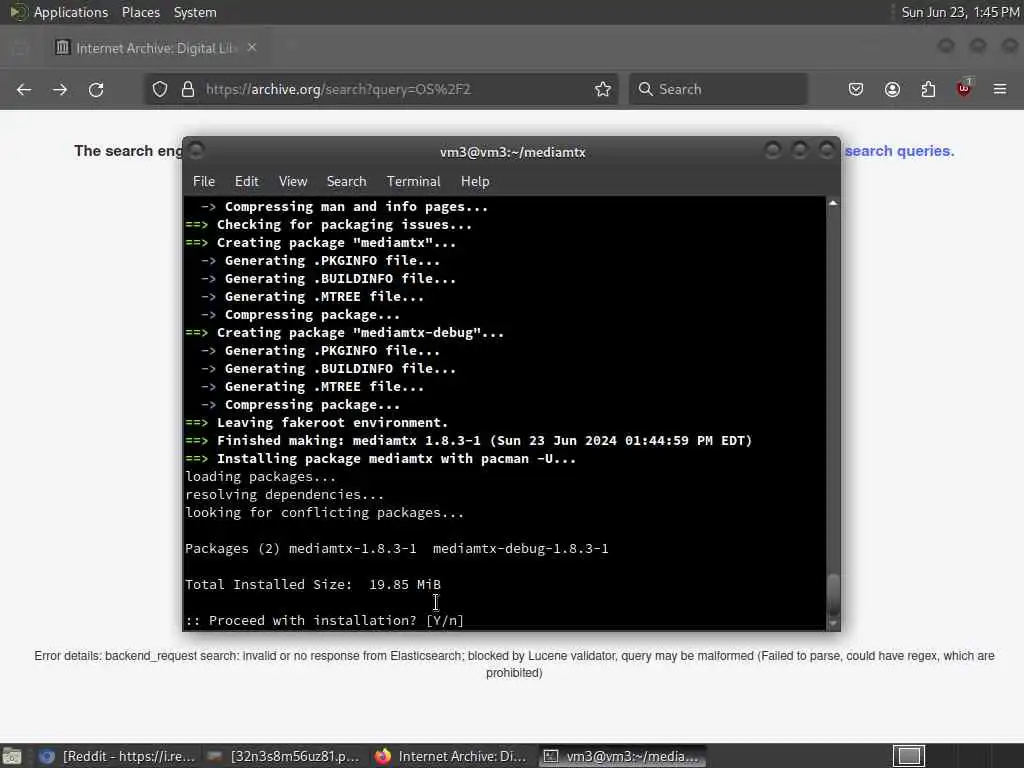This screenshot has height=768, width=1024.
Task: Click terminal scrollbar up arrow
Action: tap(833, 204)
